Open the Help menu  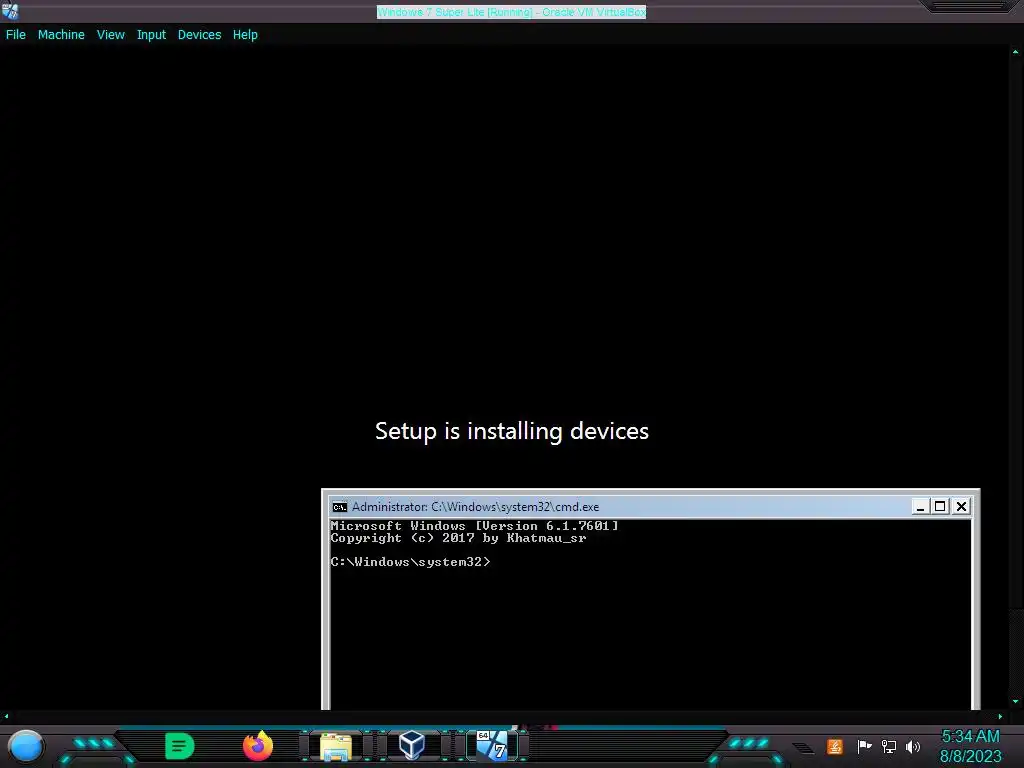(x=245, y=35)
